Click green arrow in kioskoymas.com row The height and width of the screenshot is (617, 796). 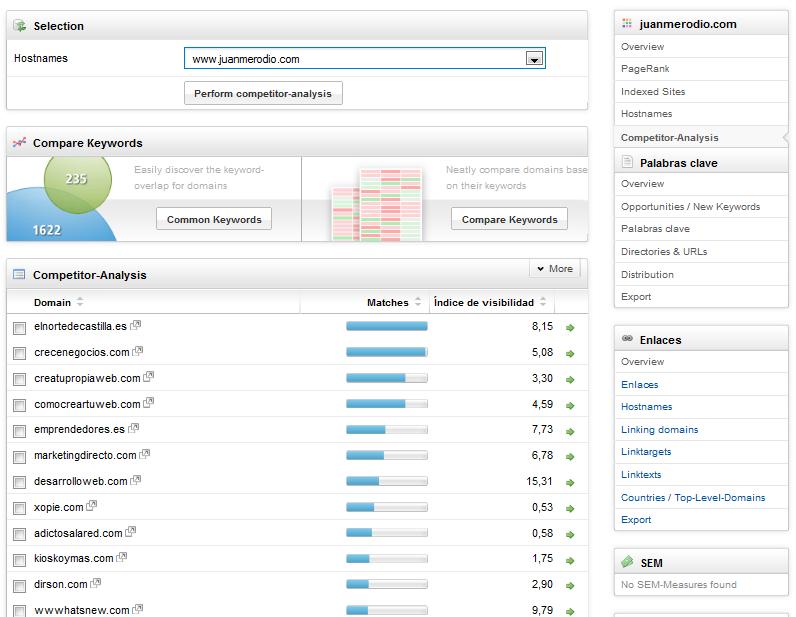pos(570,561)
